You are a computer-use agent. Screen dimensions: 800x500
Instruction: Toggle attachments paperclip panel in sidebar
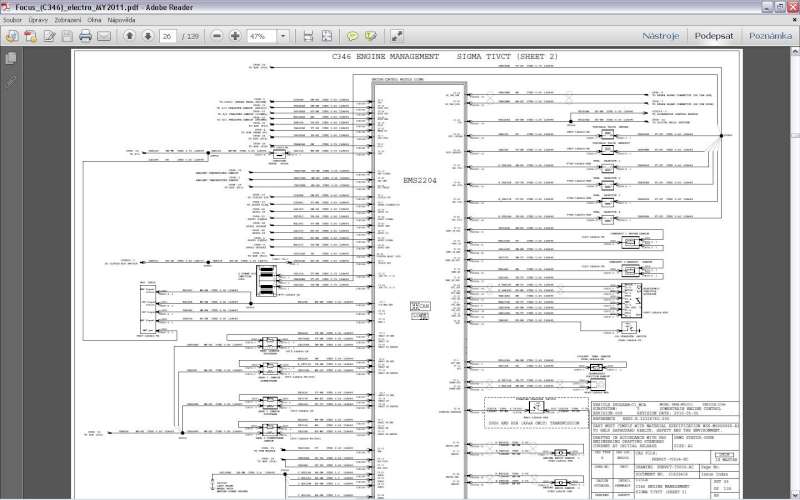pos(11,80)
